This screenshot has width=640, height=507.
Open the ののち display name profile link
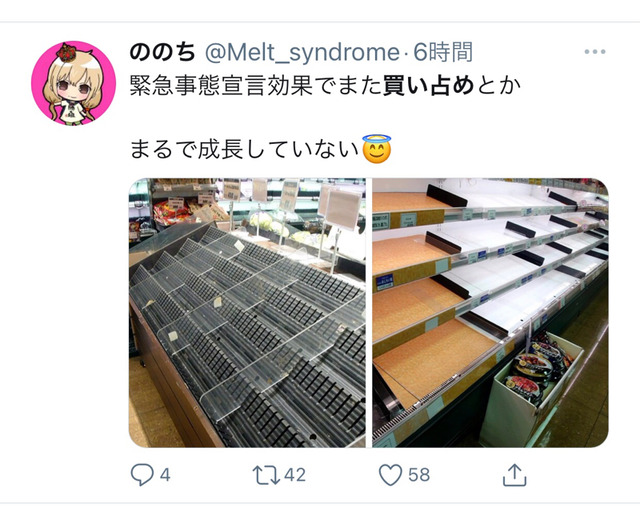[x=162, y=52]
